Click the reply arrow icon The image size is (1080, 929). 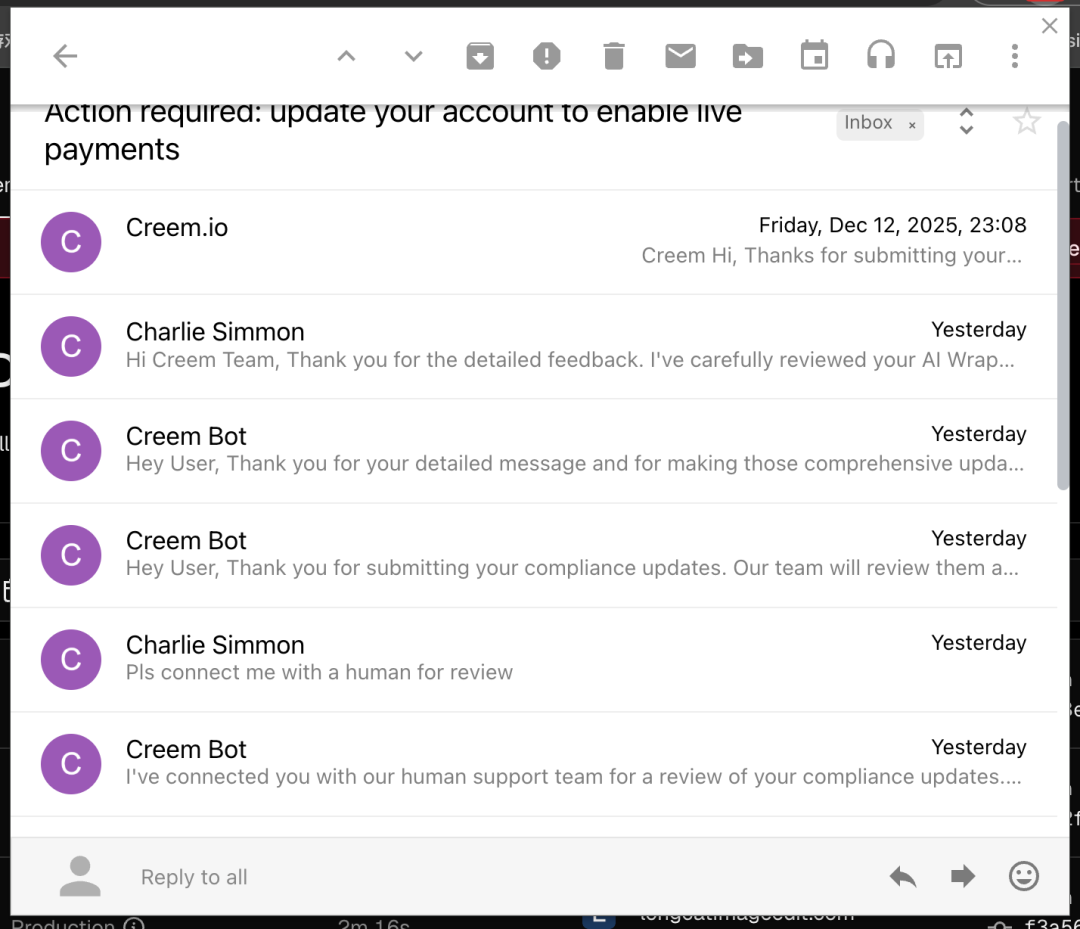pos(903,877)
